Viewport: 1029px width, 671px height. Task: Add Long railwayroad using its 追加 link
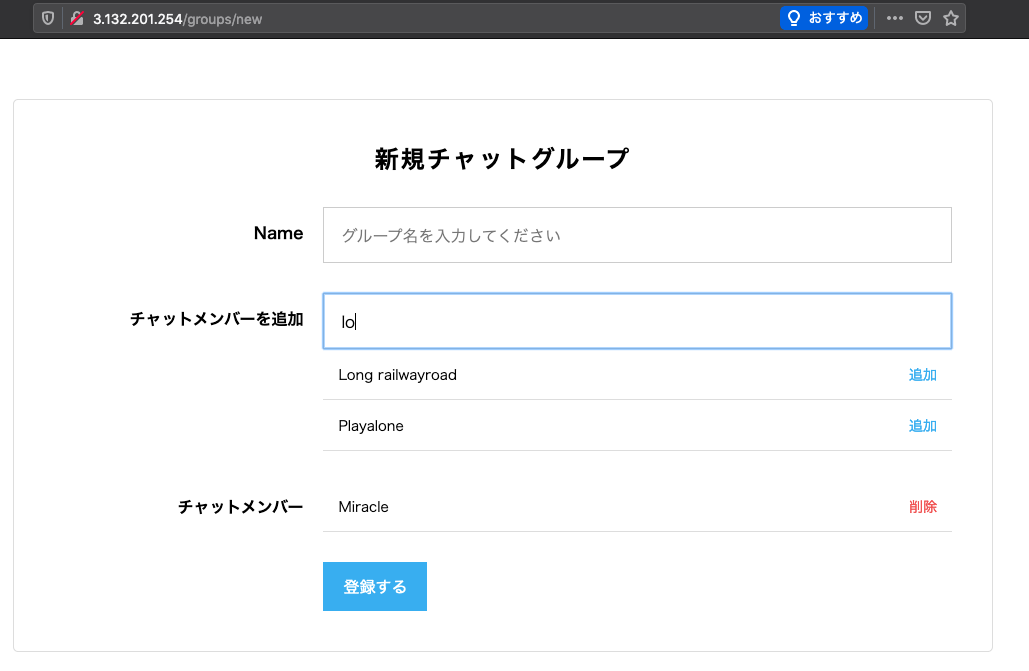(x=922, y=374)
